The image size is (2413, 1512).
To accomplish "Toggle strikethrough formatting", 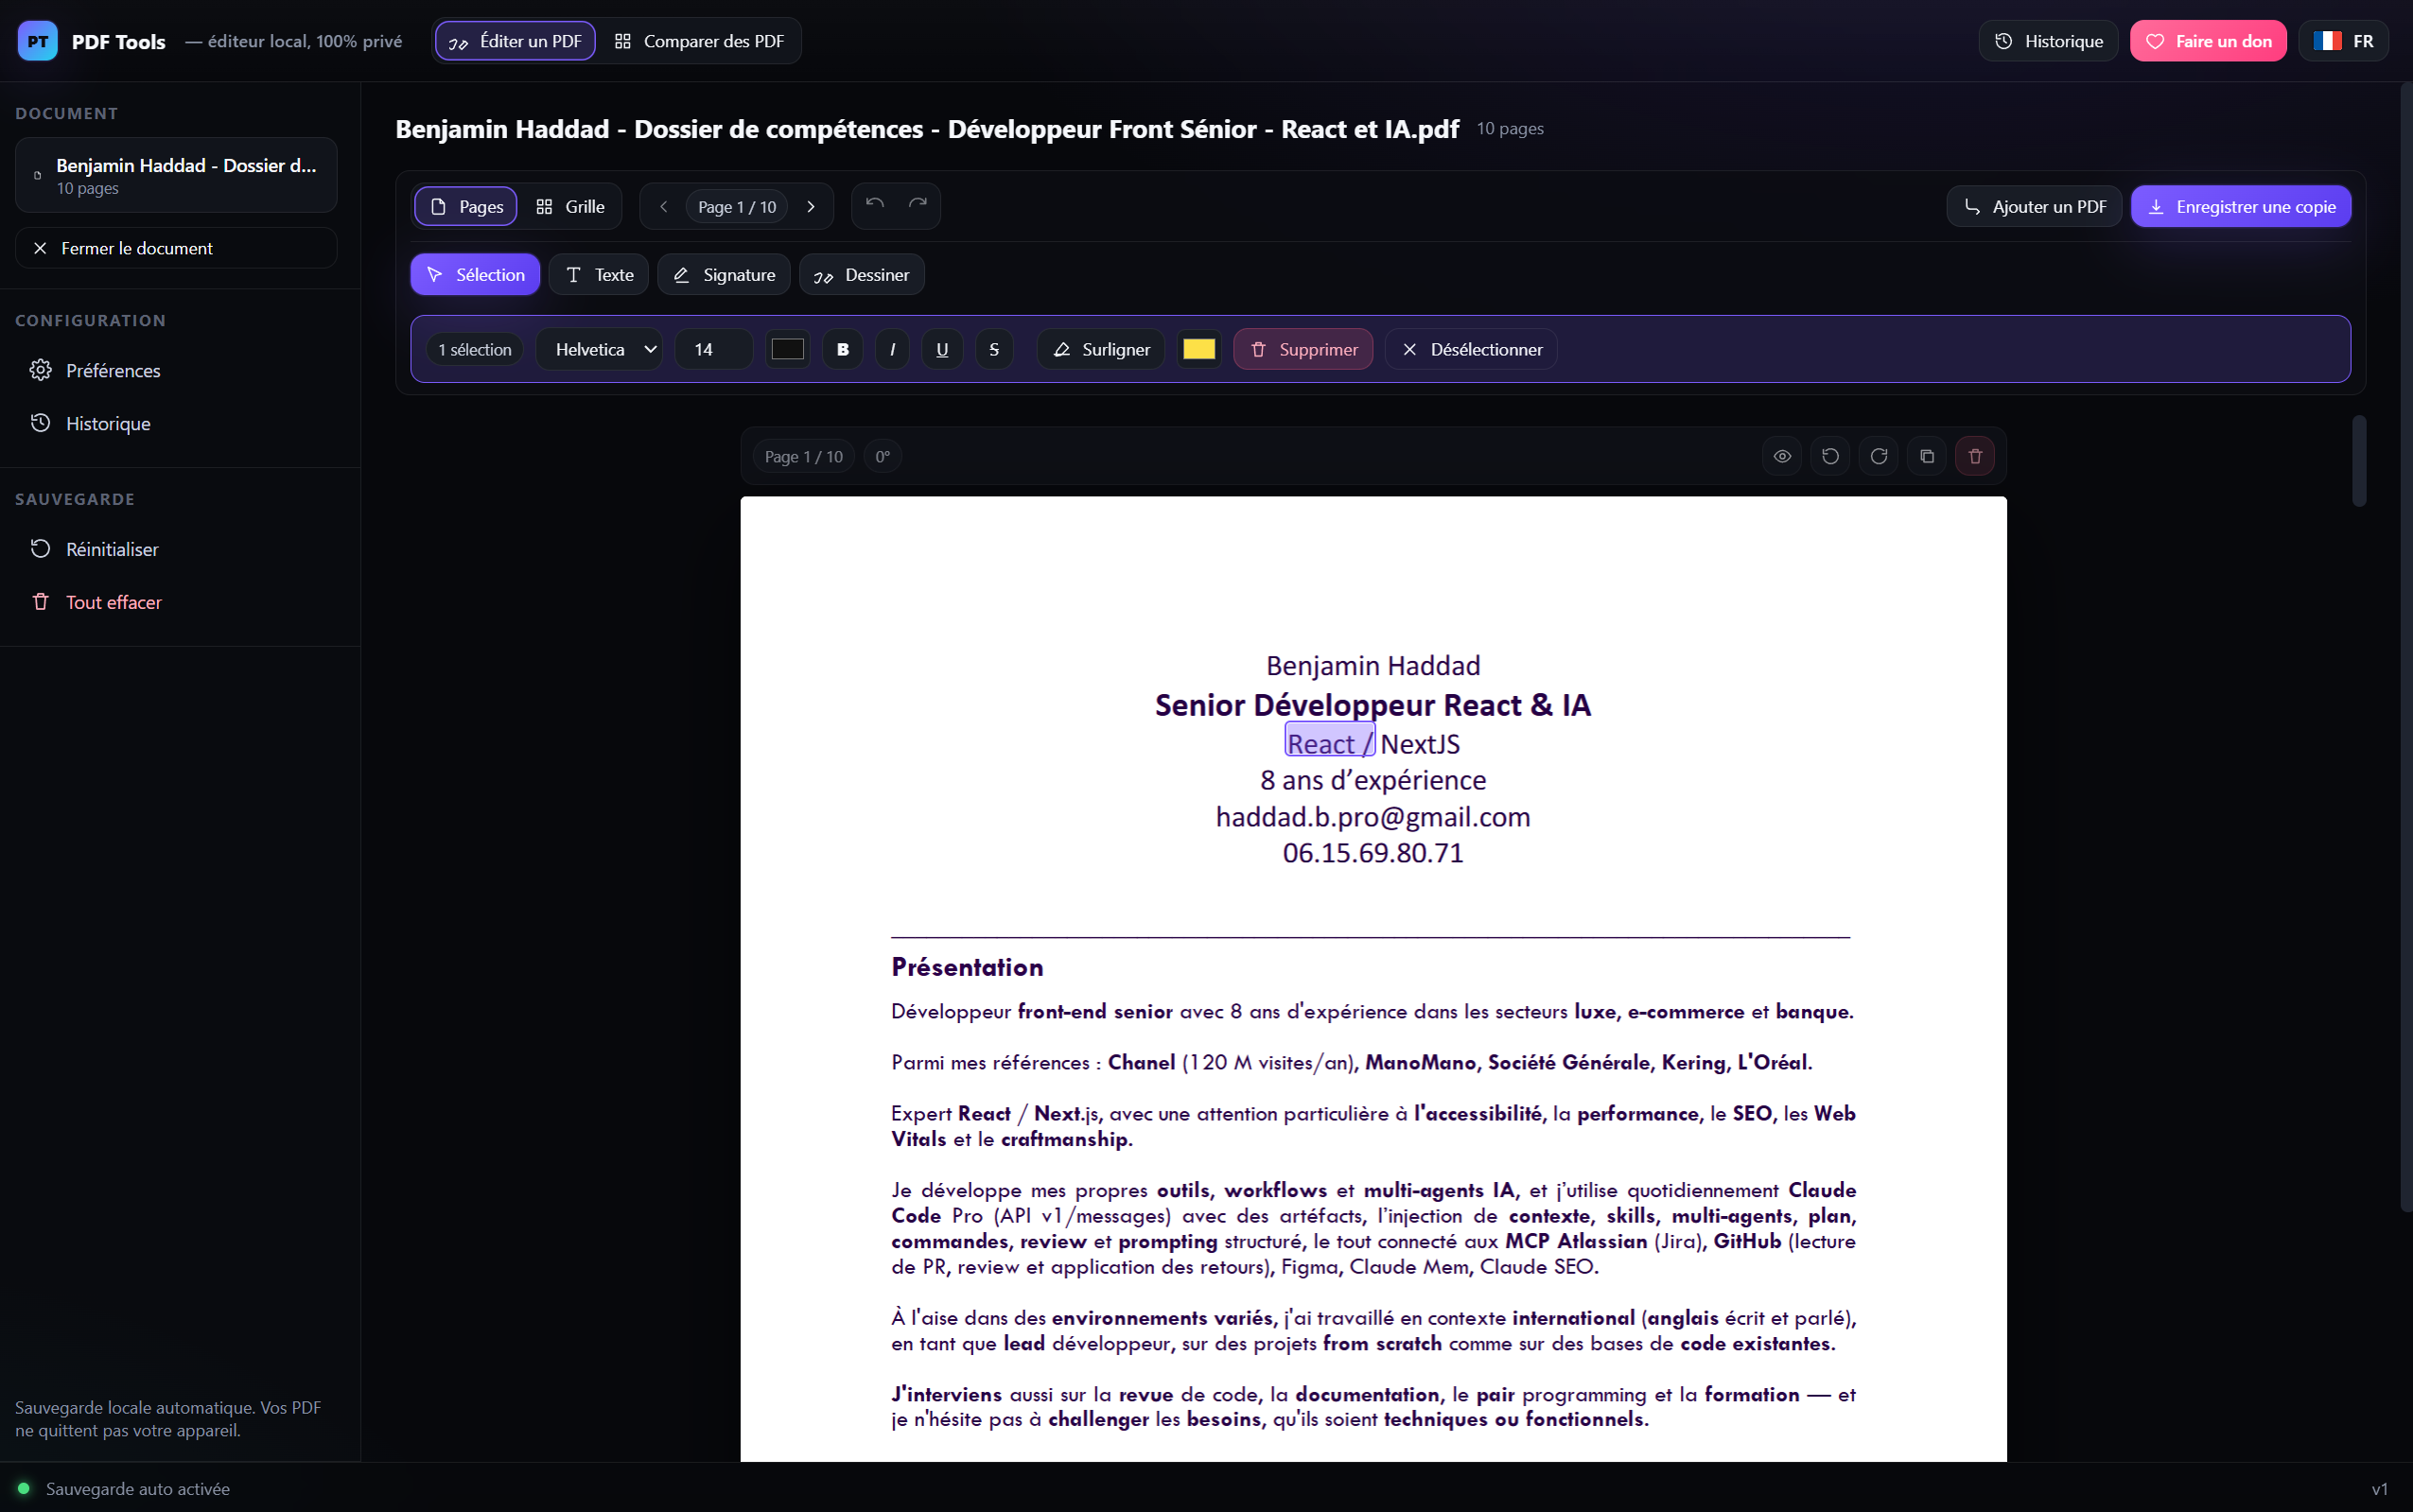I will click(x=994, y=349).
